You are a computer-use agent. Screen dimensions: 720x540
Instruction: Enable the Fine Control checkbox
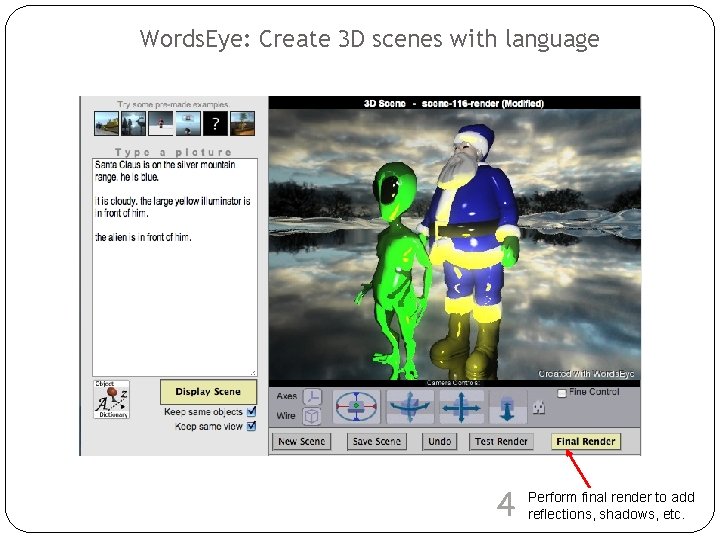[x=562, y=393]
